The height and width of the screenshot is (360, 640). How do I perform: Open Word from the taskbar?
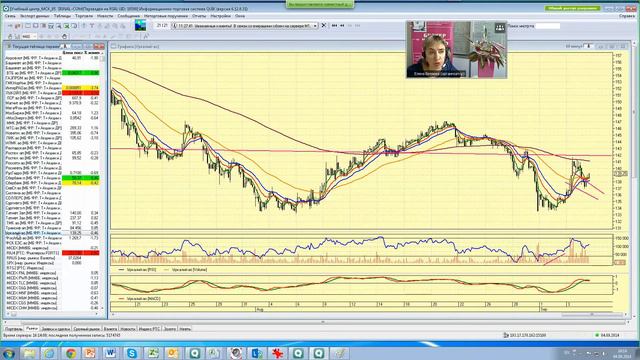click(111, 353)
